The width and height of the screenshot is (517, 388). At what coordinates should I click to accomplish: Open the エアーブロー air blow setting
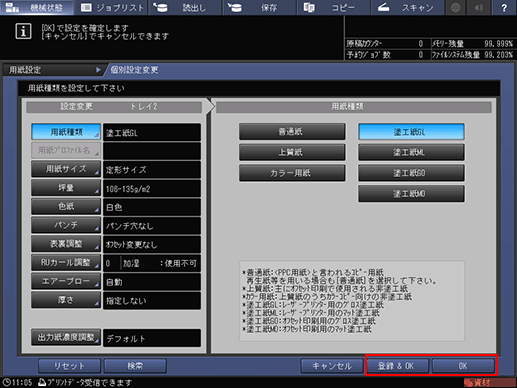(x=66, y=281)
